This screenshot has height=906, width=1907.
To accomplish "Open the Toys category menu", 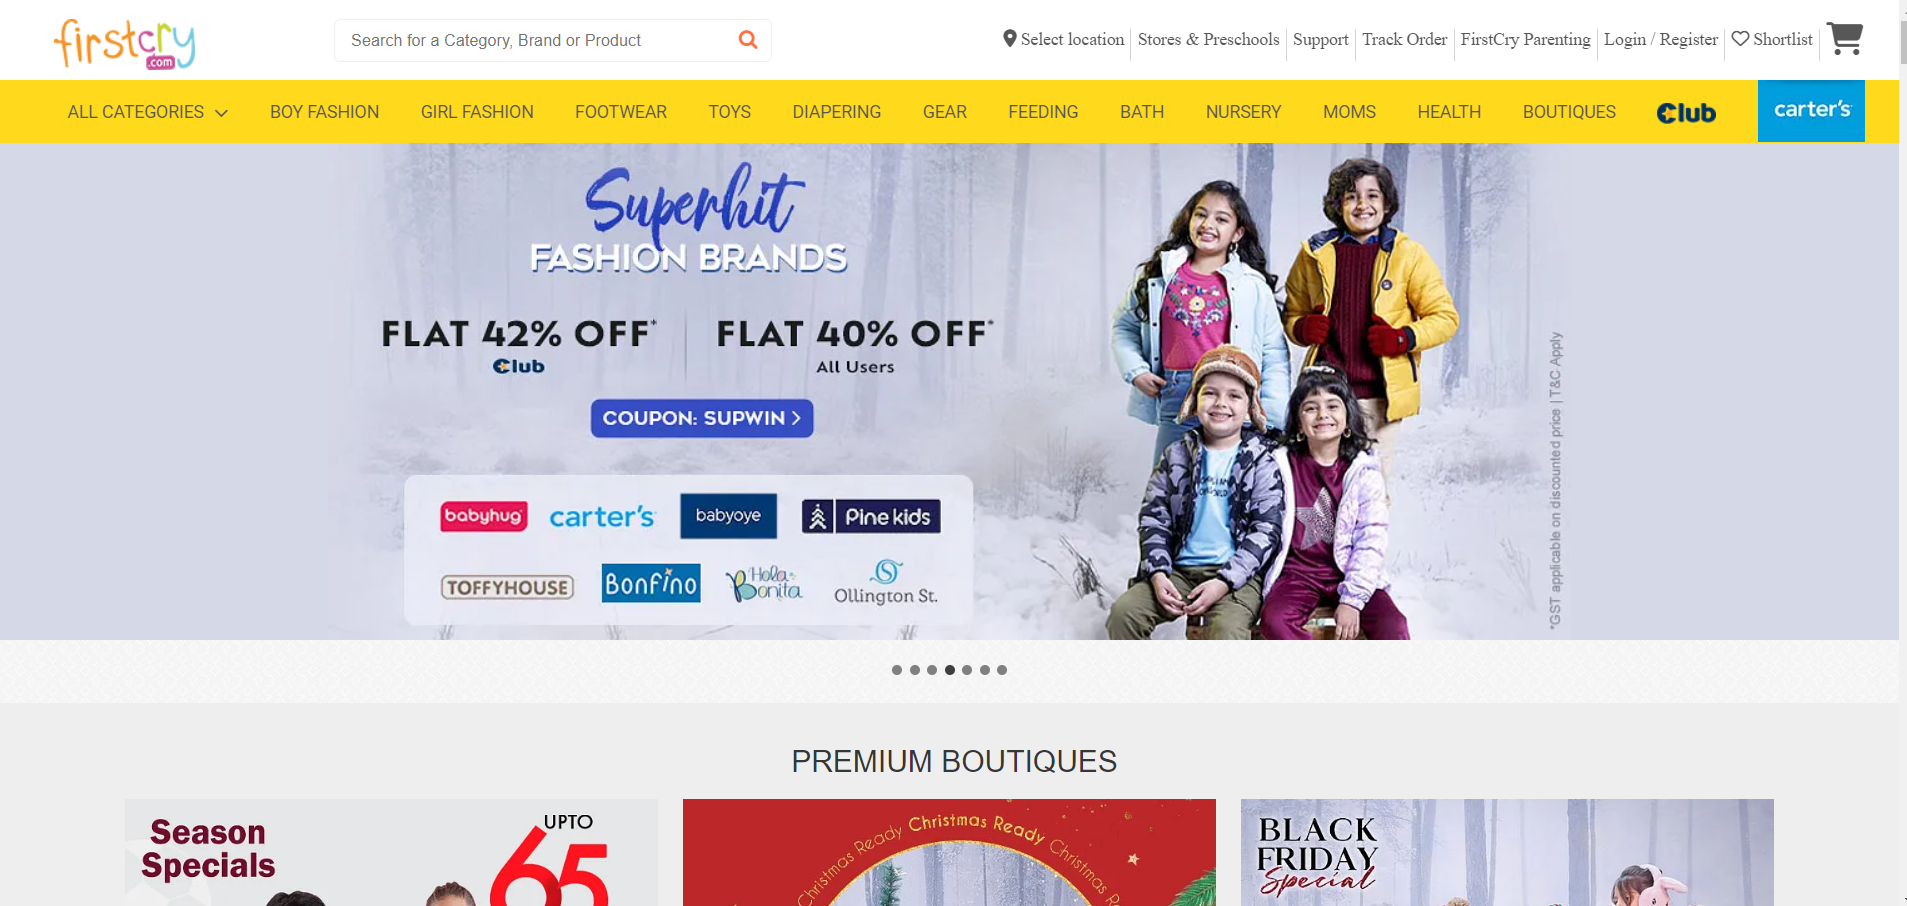I will tap(729, 112).
